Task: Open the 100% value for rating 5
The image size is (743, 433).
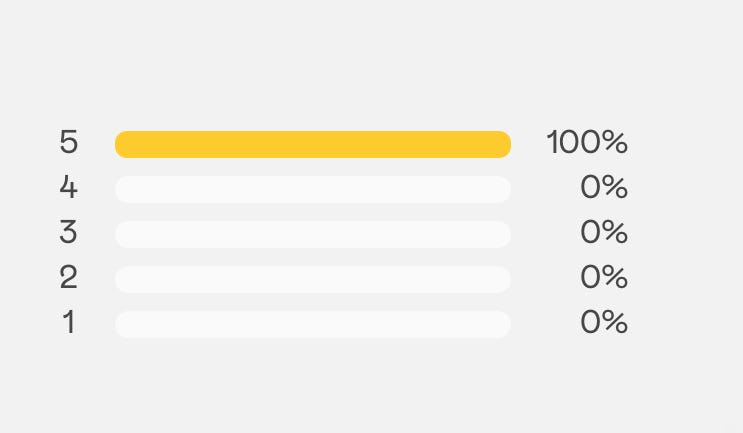Action: (587, 143)
